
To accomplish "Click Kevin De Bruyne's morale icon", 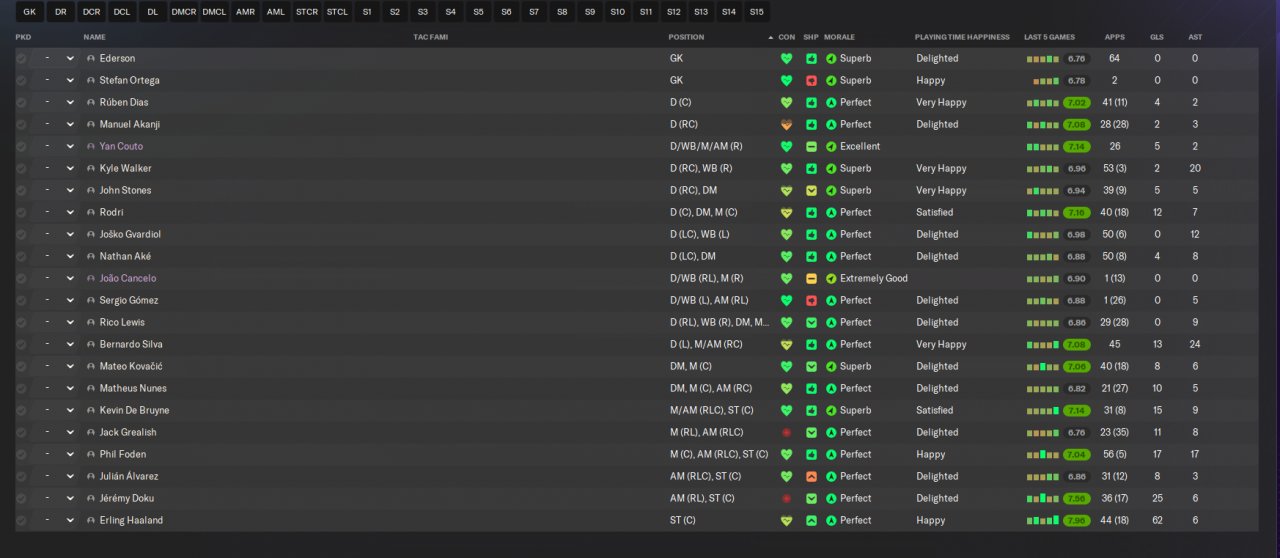I will click(x=831, y=410).
